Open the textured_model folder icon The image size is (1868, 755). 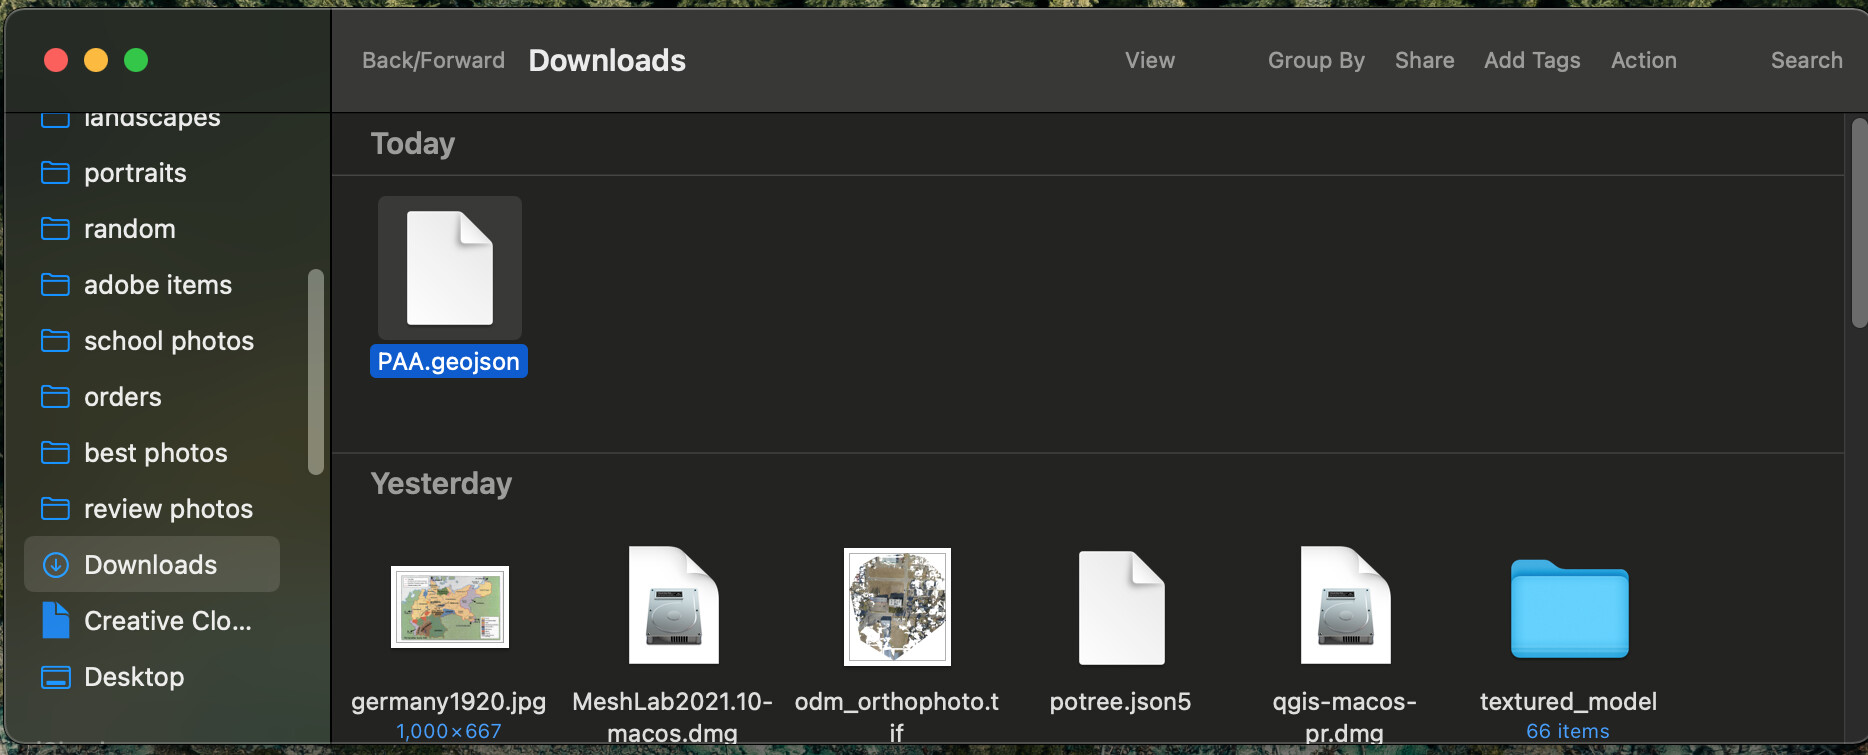(1569, 608)
